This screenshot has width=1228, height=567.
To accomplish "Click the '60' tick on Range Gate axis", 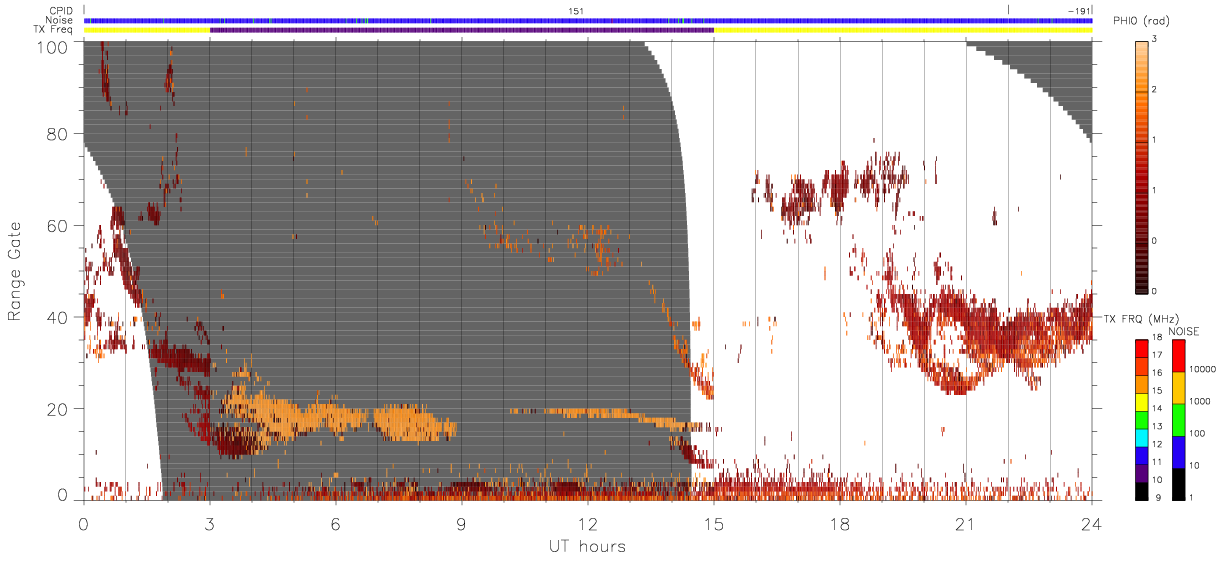I will point(59,226).
